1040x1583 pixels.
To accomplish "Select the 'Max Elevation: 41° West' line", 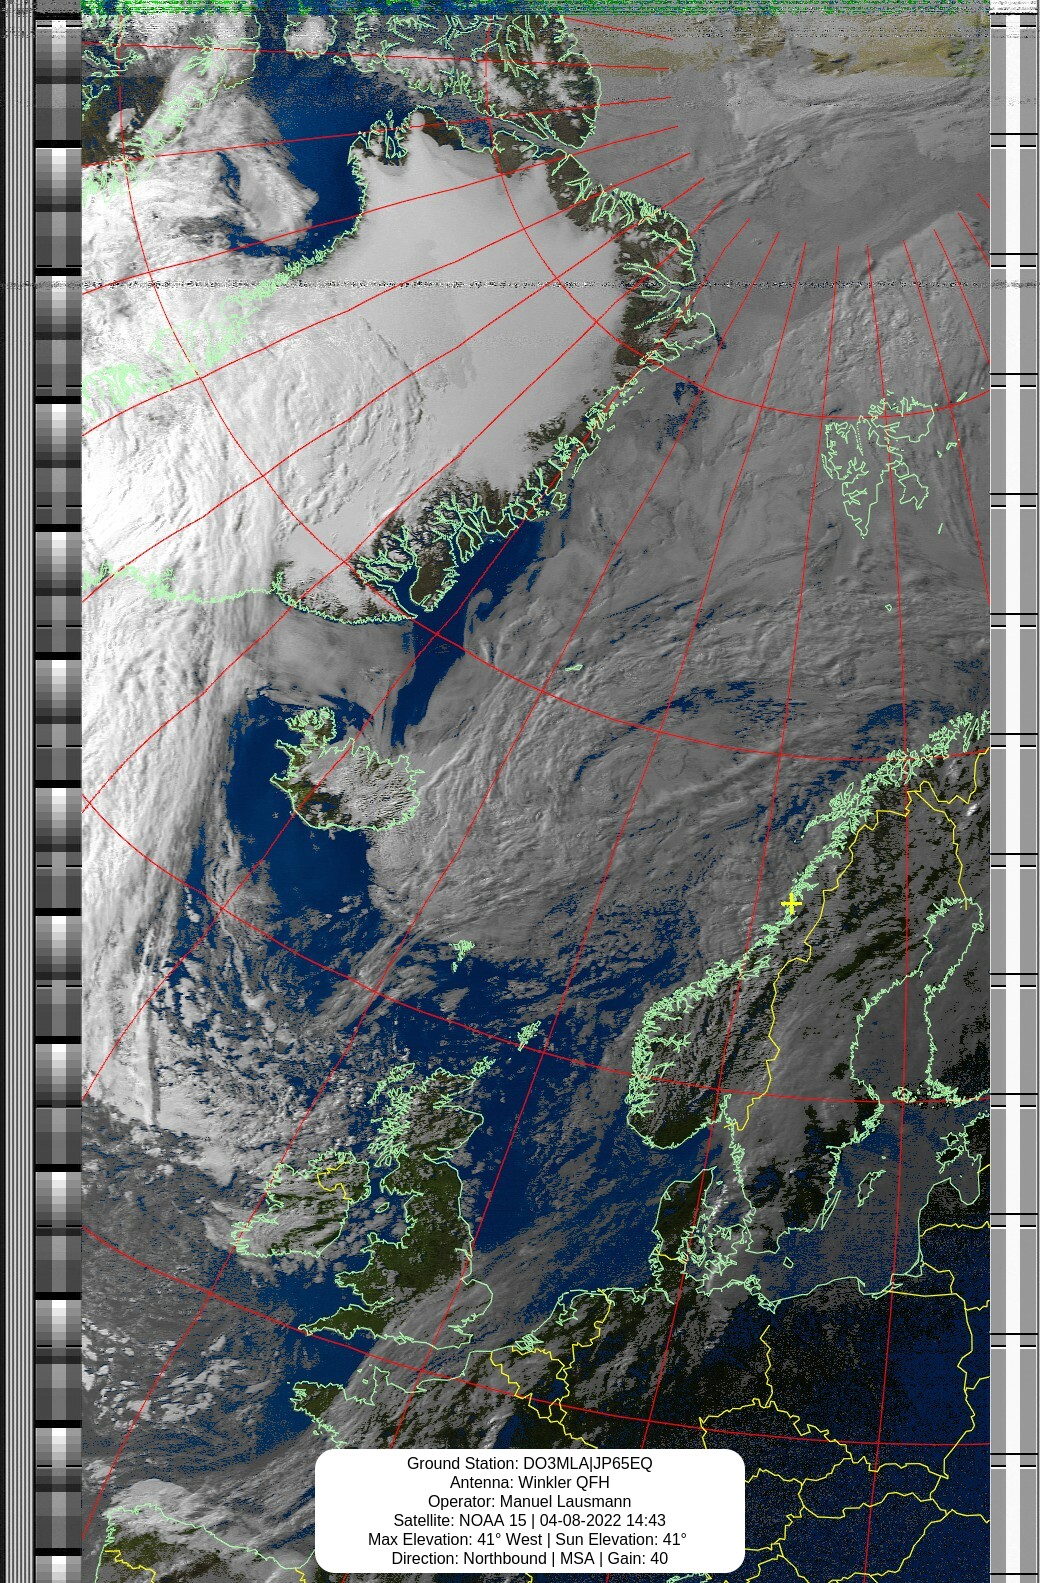I will pyautogui.click(x=529, y=1539).
